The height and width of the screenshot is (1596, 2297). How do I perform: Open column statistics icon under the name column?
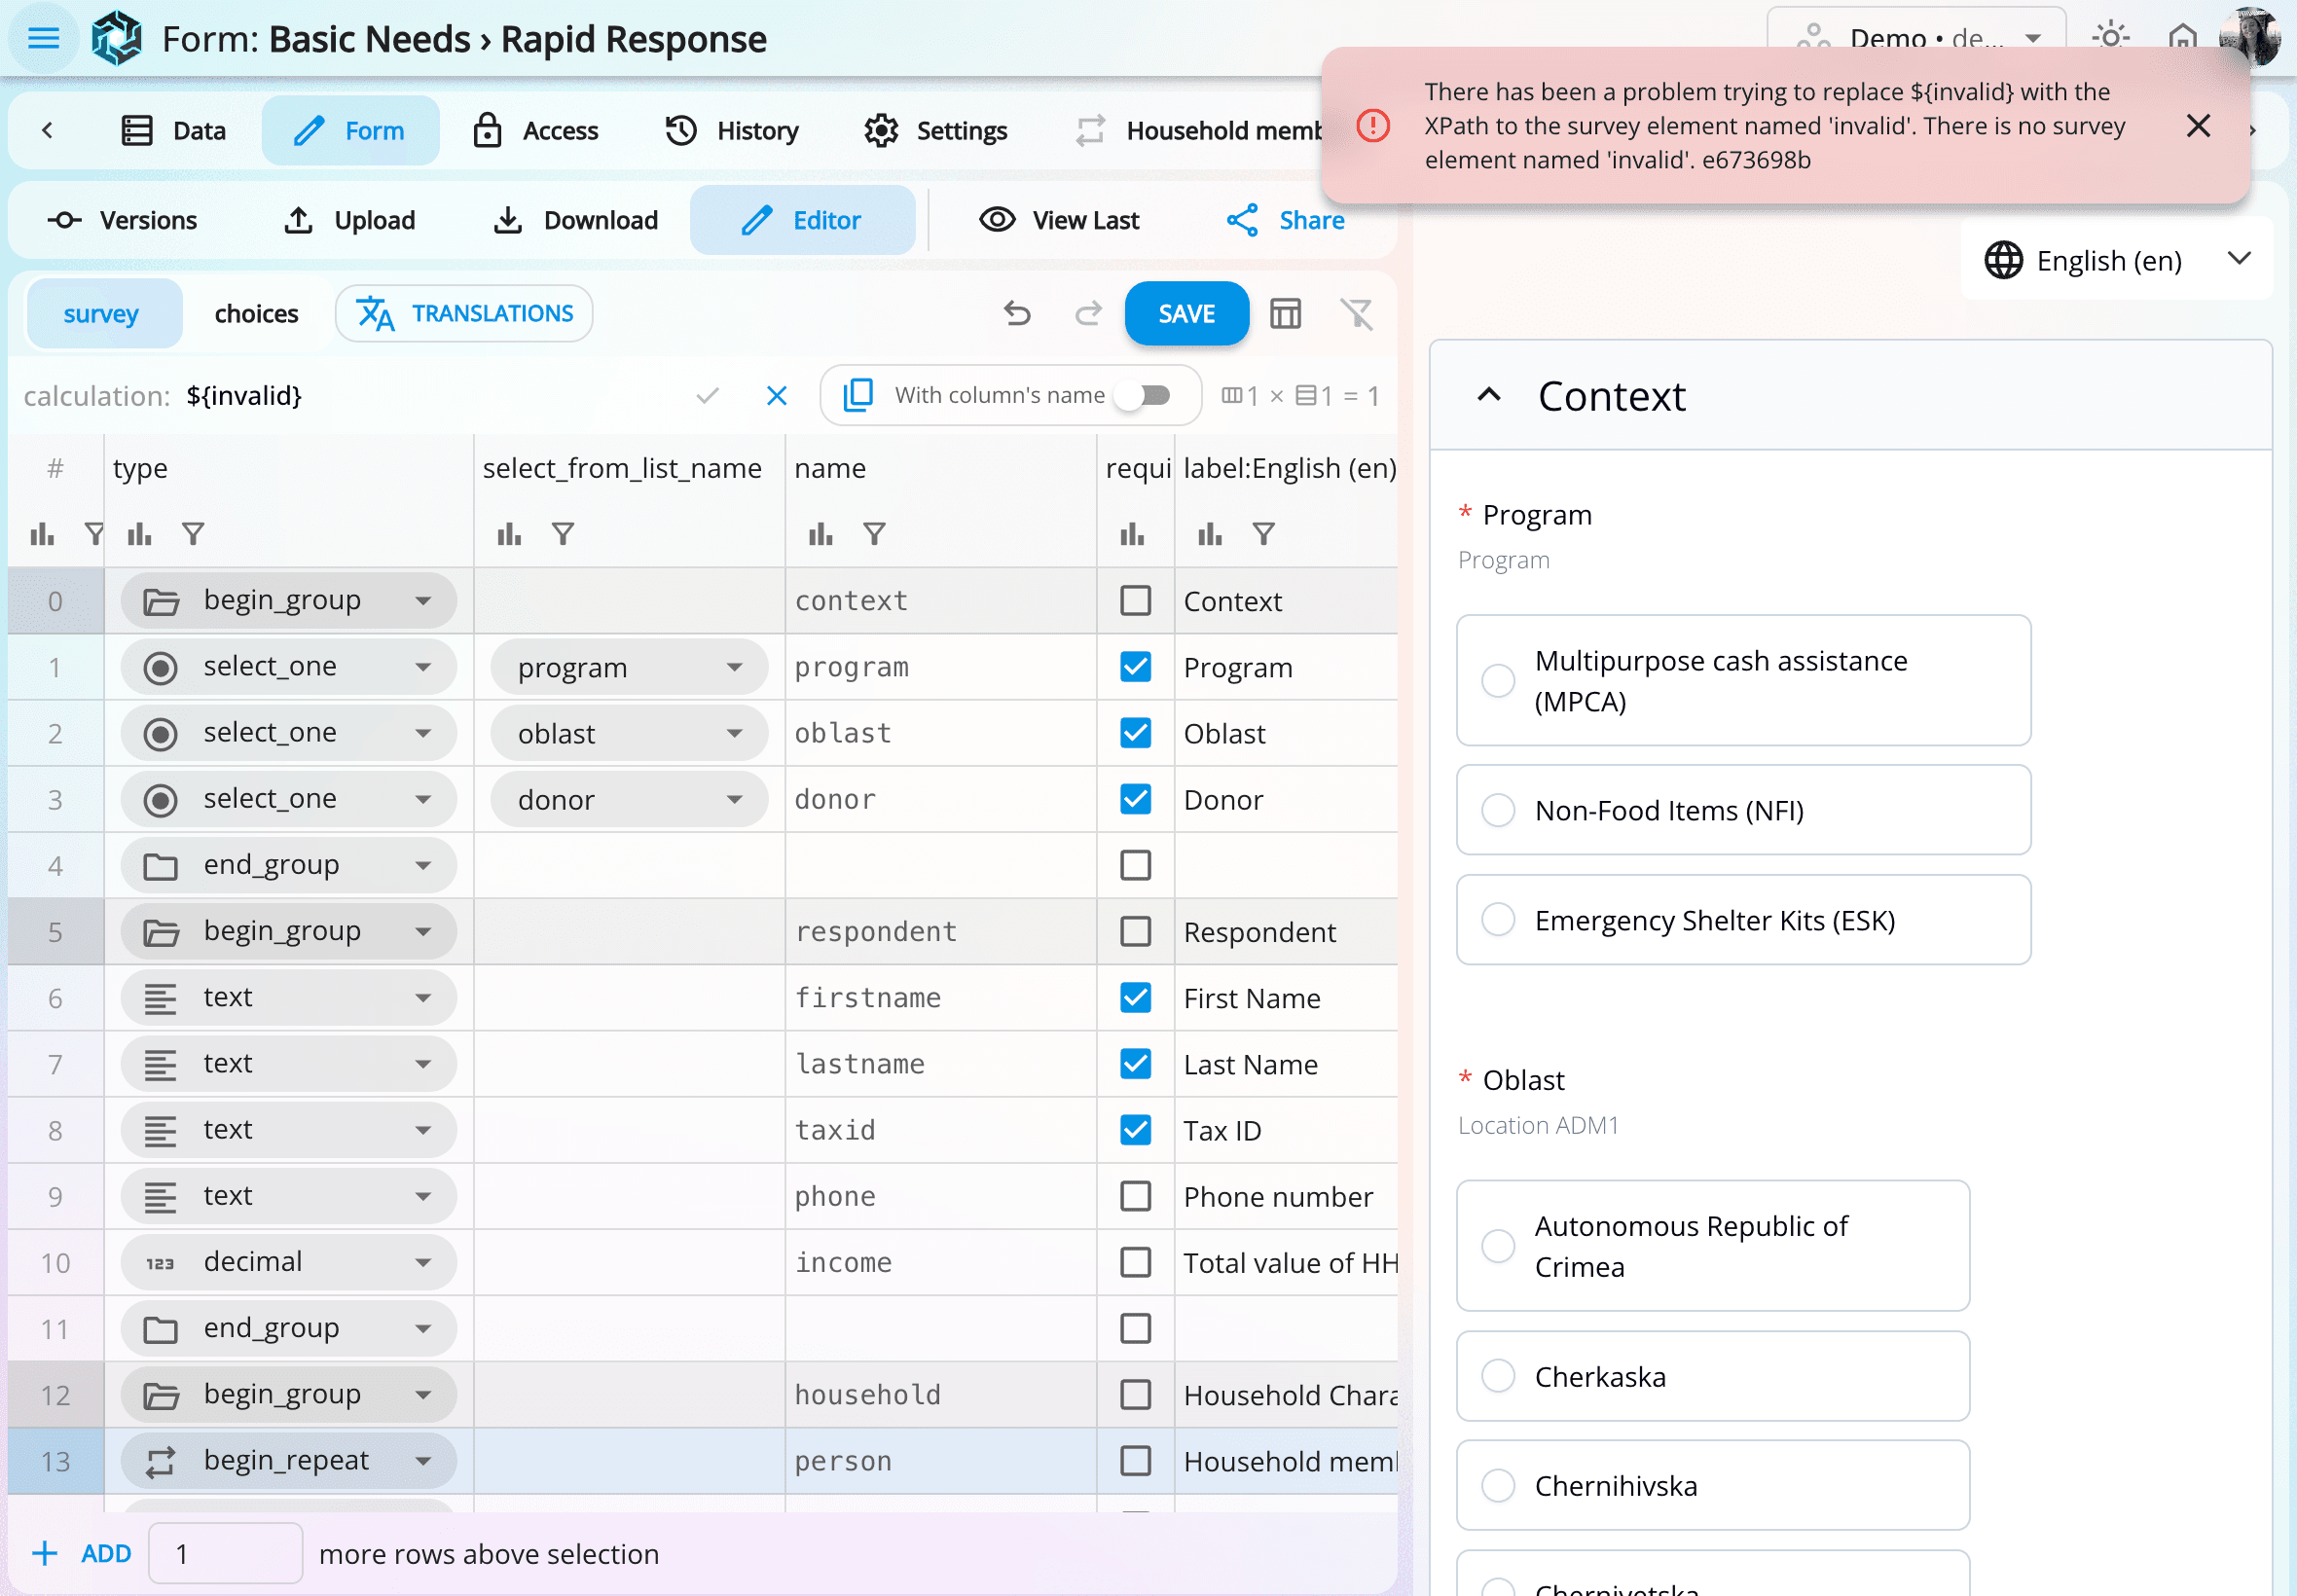coord(819,533)
